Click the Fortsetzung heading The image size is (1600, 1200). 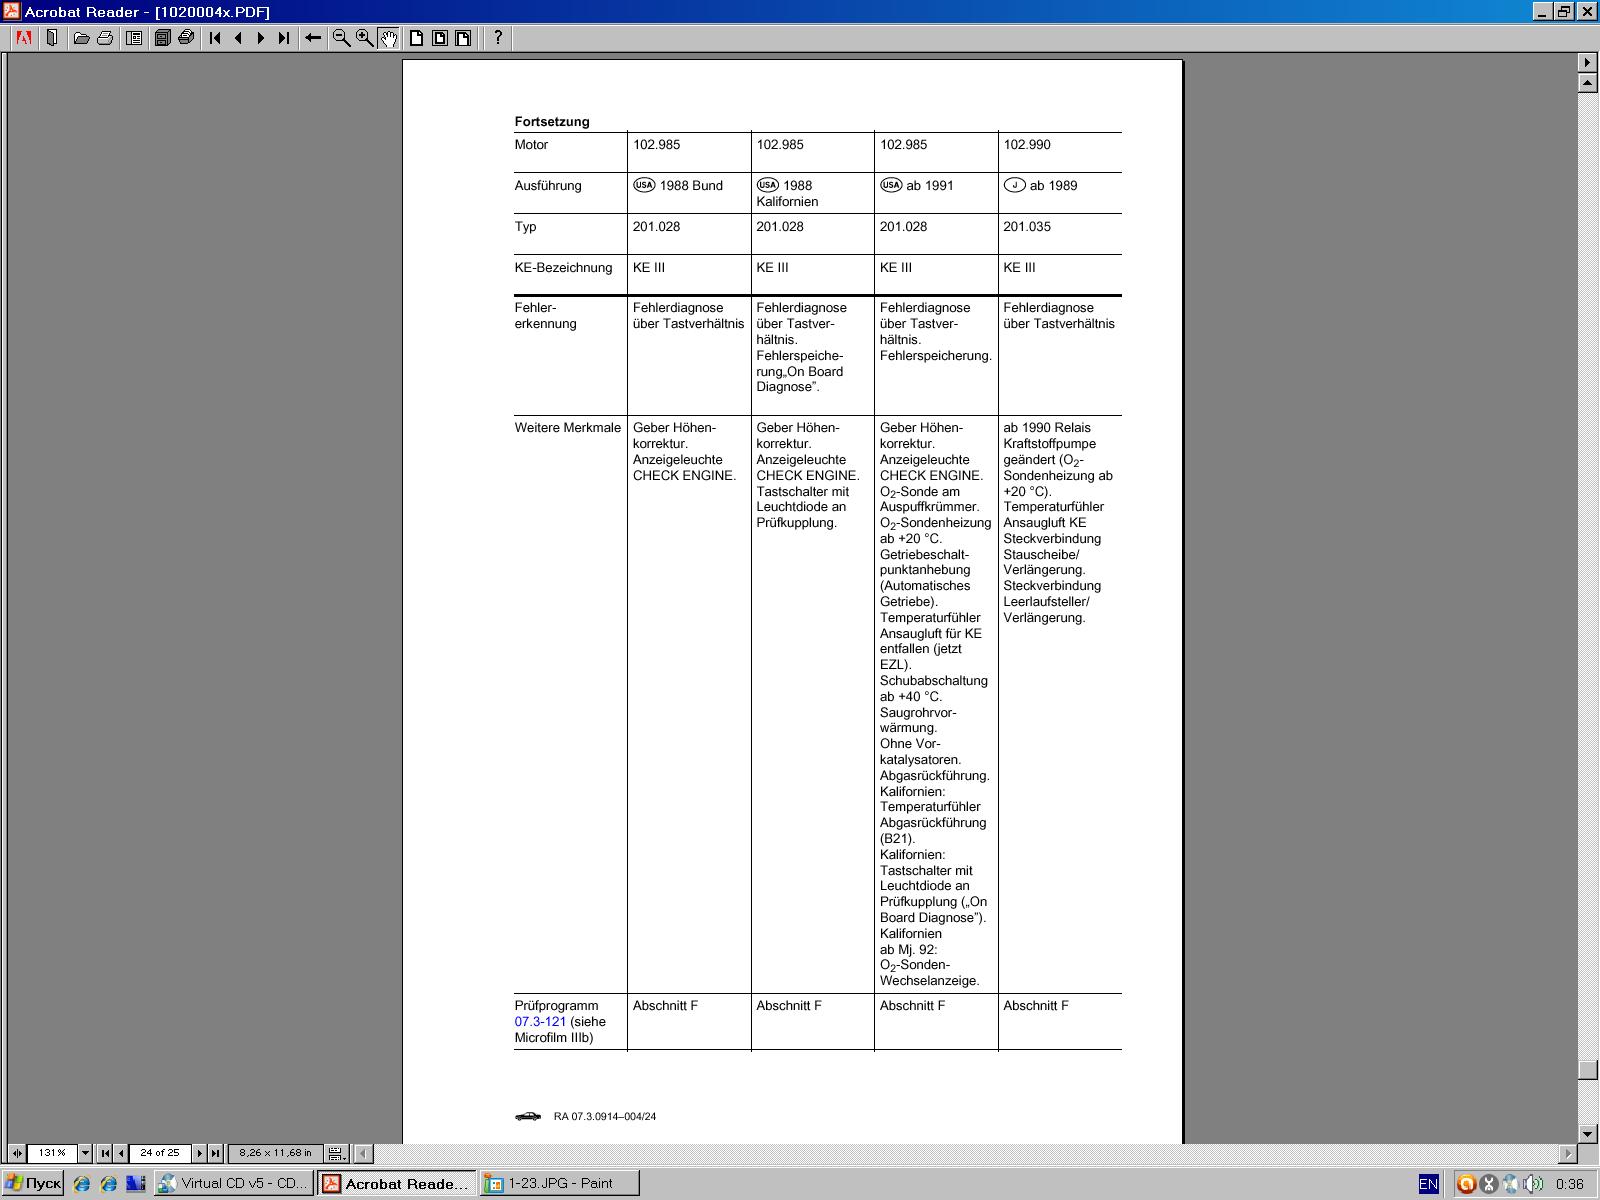tap(552, 121)
